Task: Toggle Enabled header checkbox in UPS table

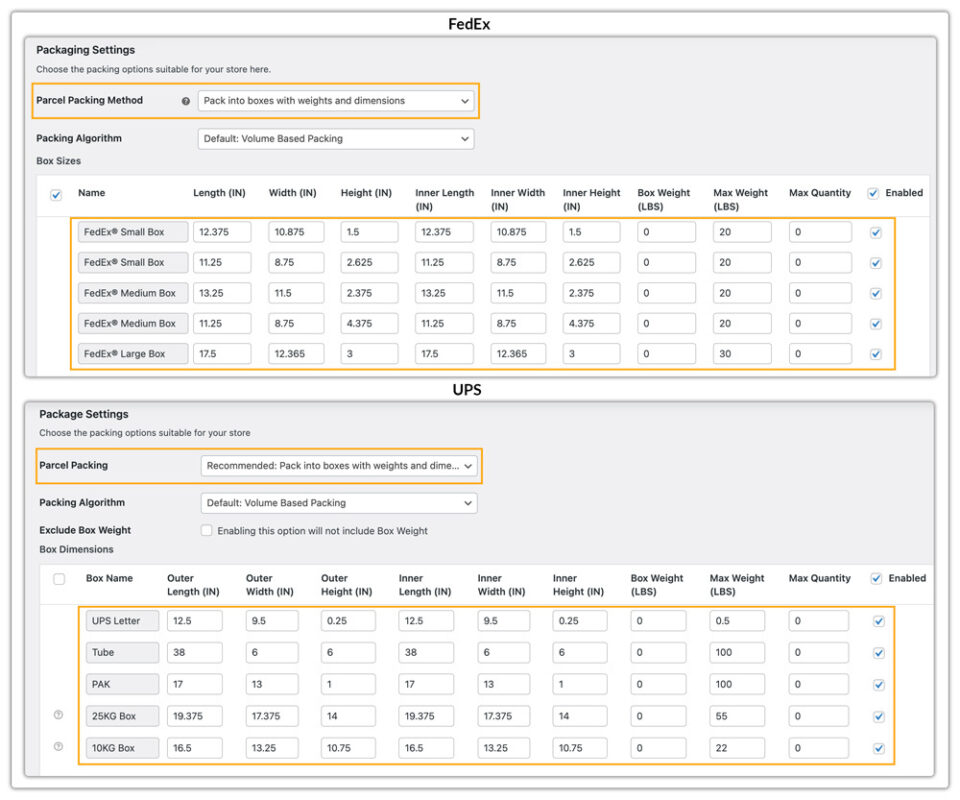Action: click(876, 578)
